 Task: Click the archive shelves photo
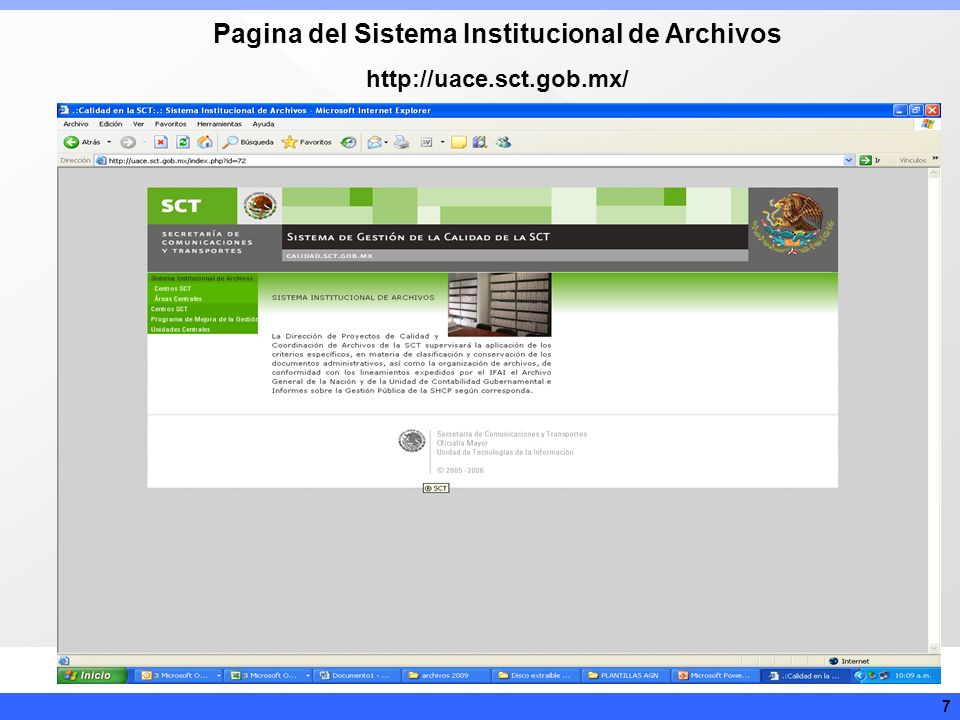500,304
